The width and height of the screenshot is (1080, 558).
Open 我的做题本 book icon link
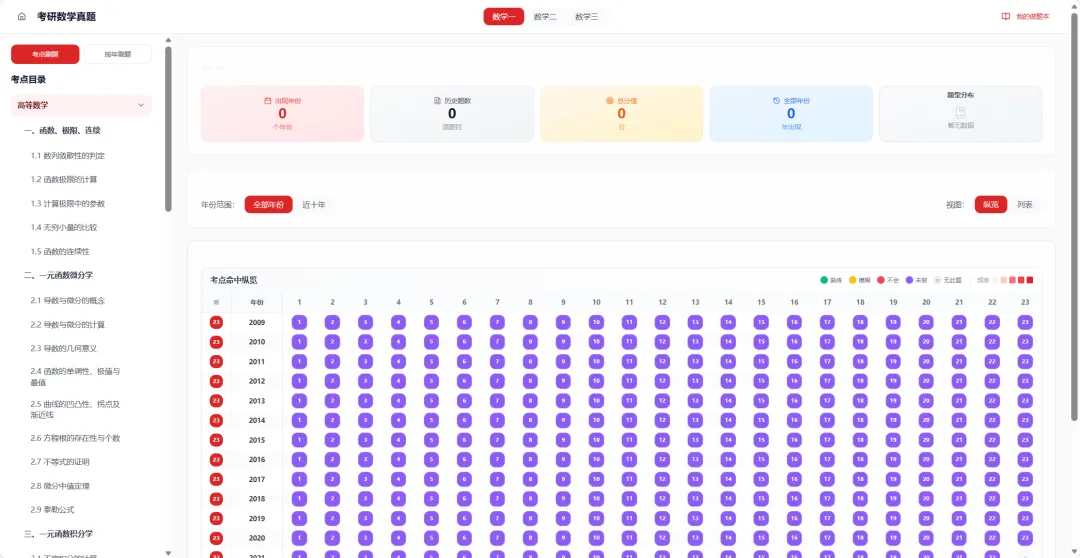[x=1006, y=17]
